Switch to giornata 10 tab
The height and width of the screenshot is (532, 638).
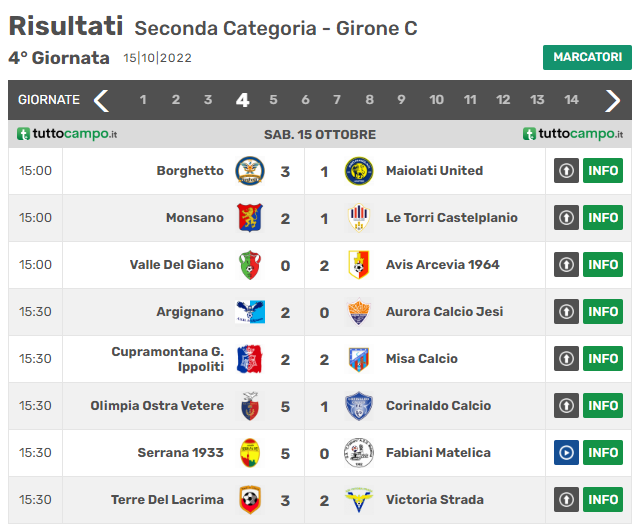tap(436, 100)
